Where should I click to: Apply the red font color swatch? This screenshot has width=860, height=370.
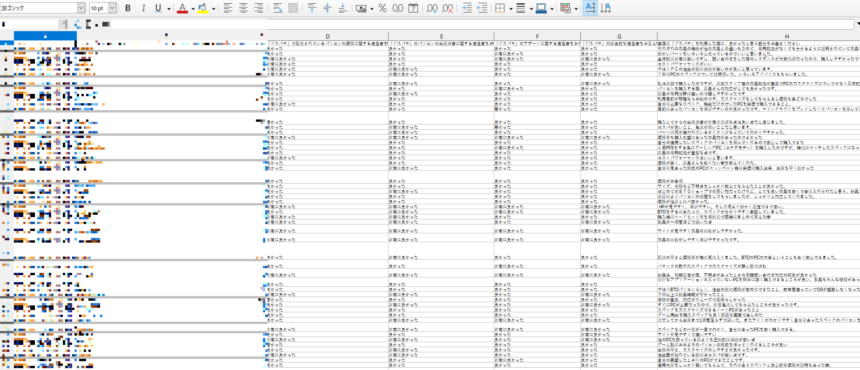(183, 8)
